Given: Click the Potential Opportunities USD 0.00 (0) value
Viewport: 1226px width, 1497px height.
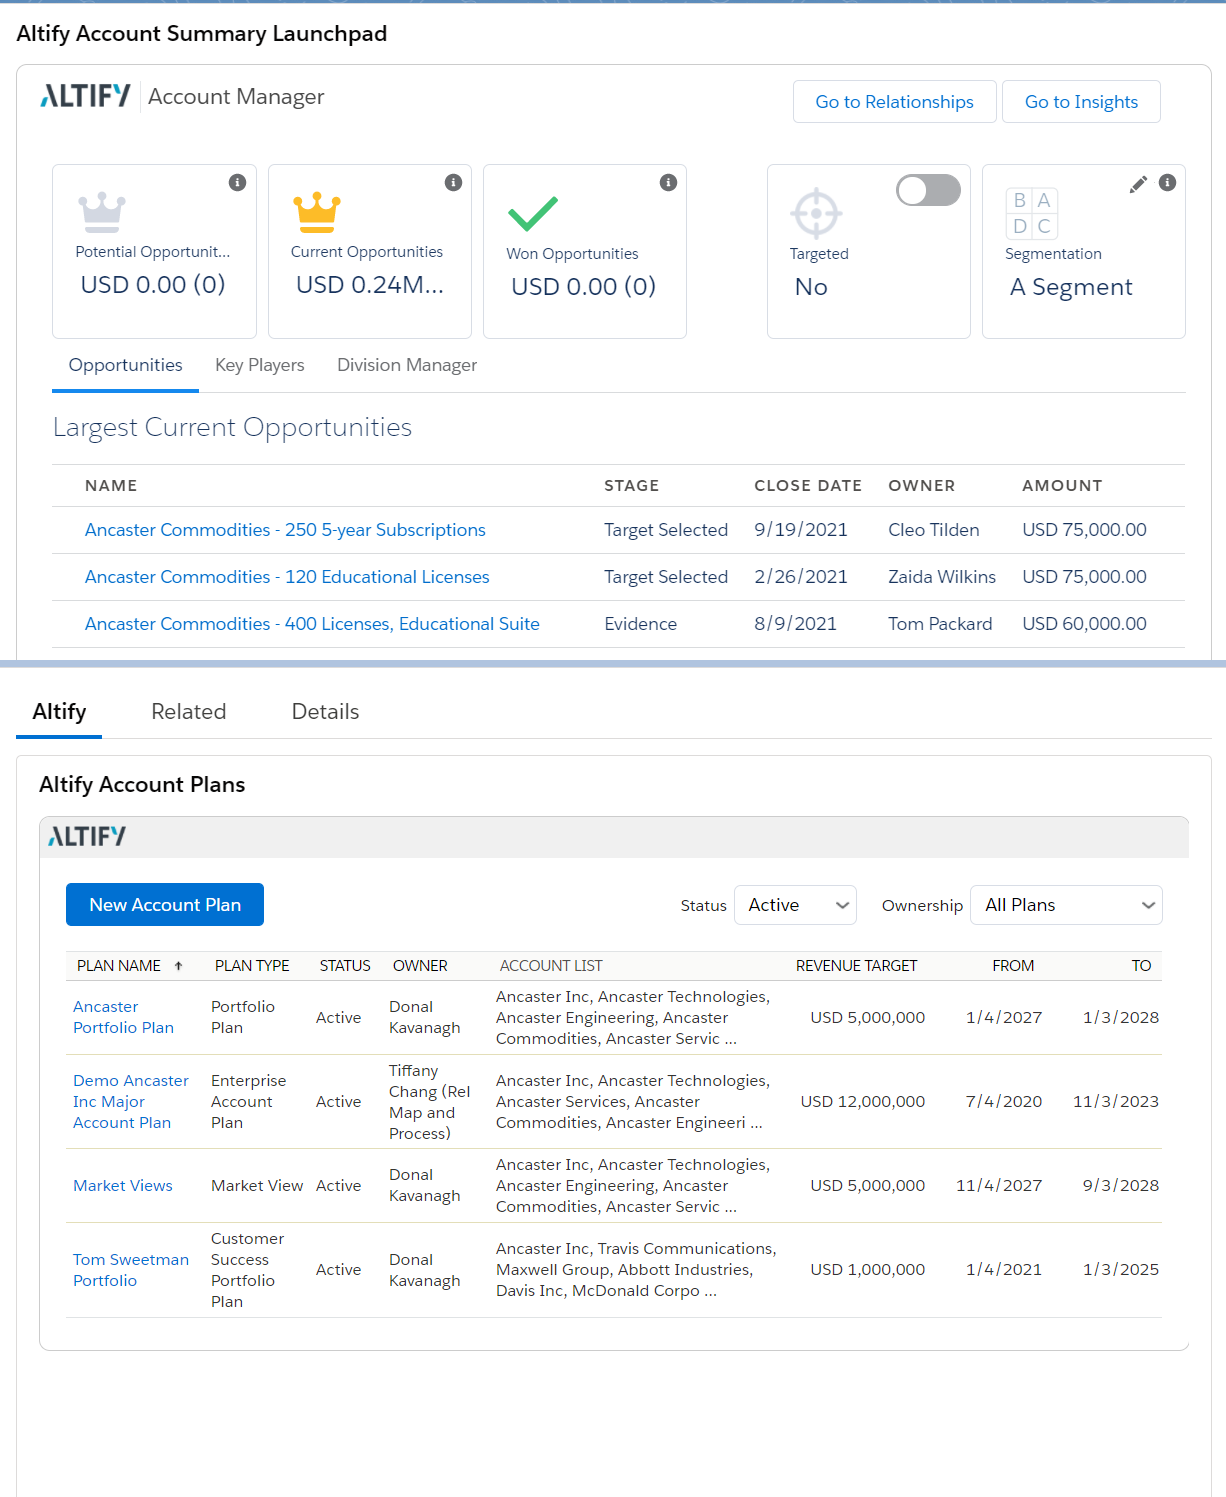Looking at the screenshot, I should coord(153,285).
